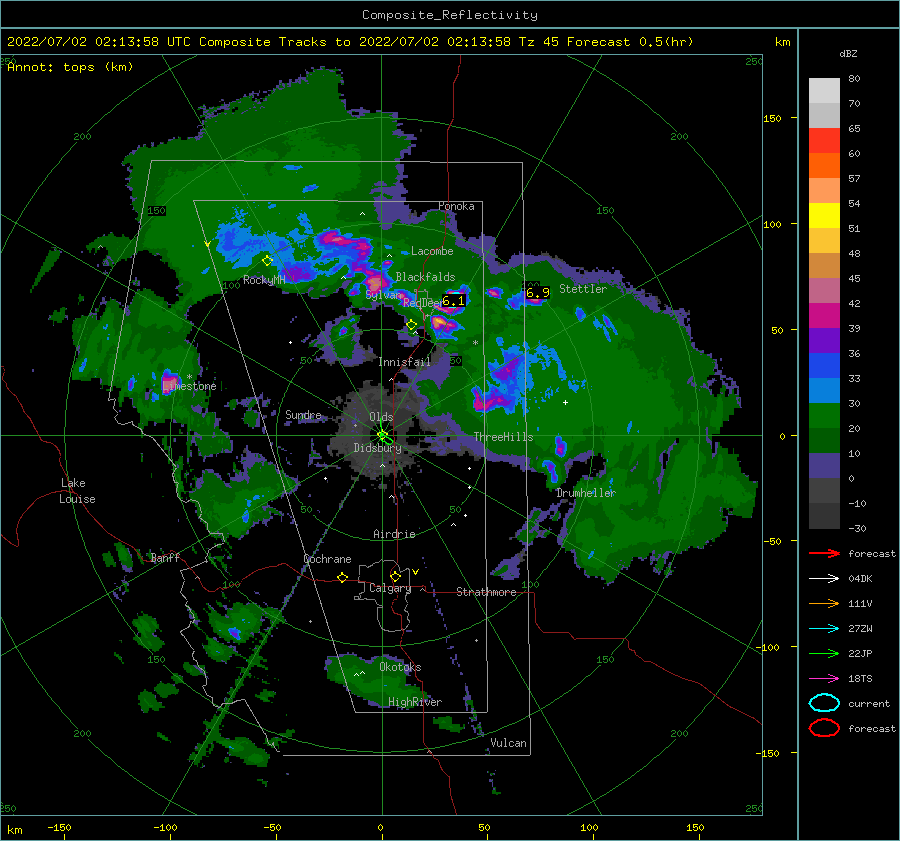The image size is (900, 841).
Task: Click the 04DK legend text
Action: [860, 579]
